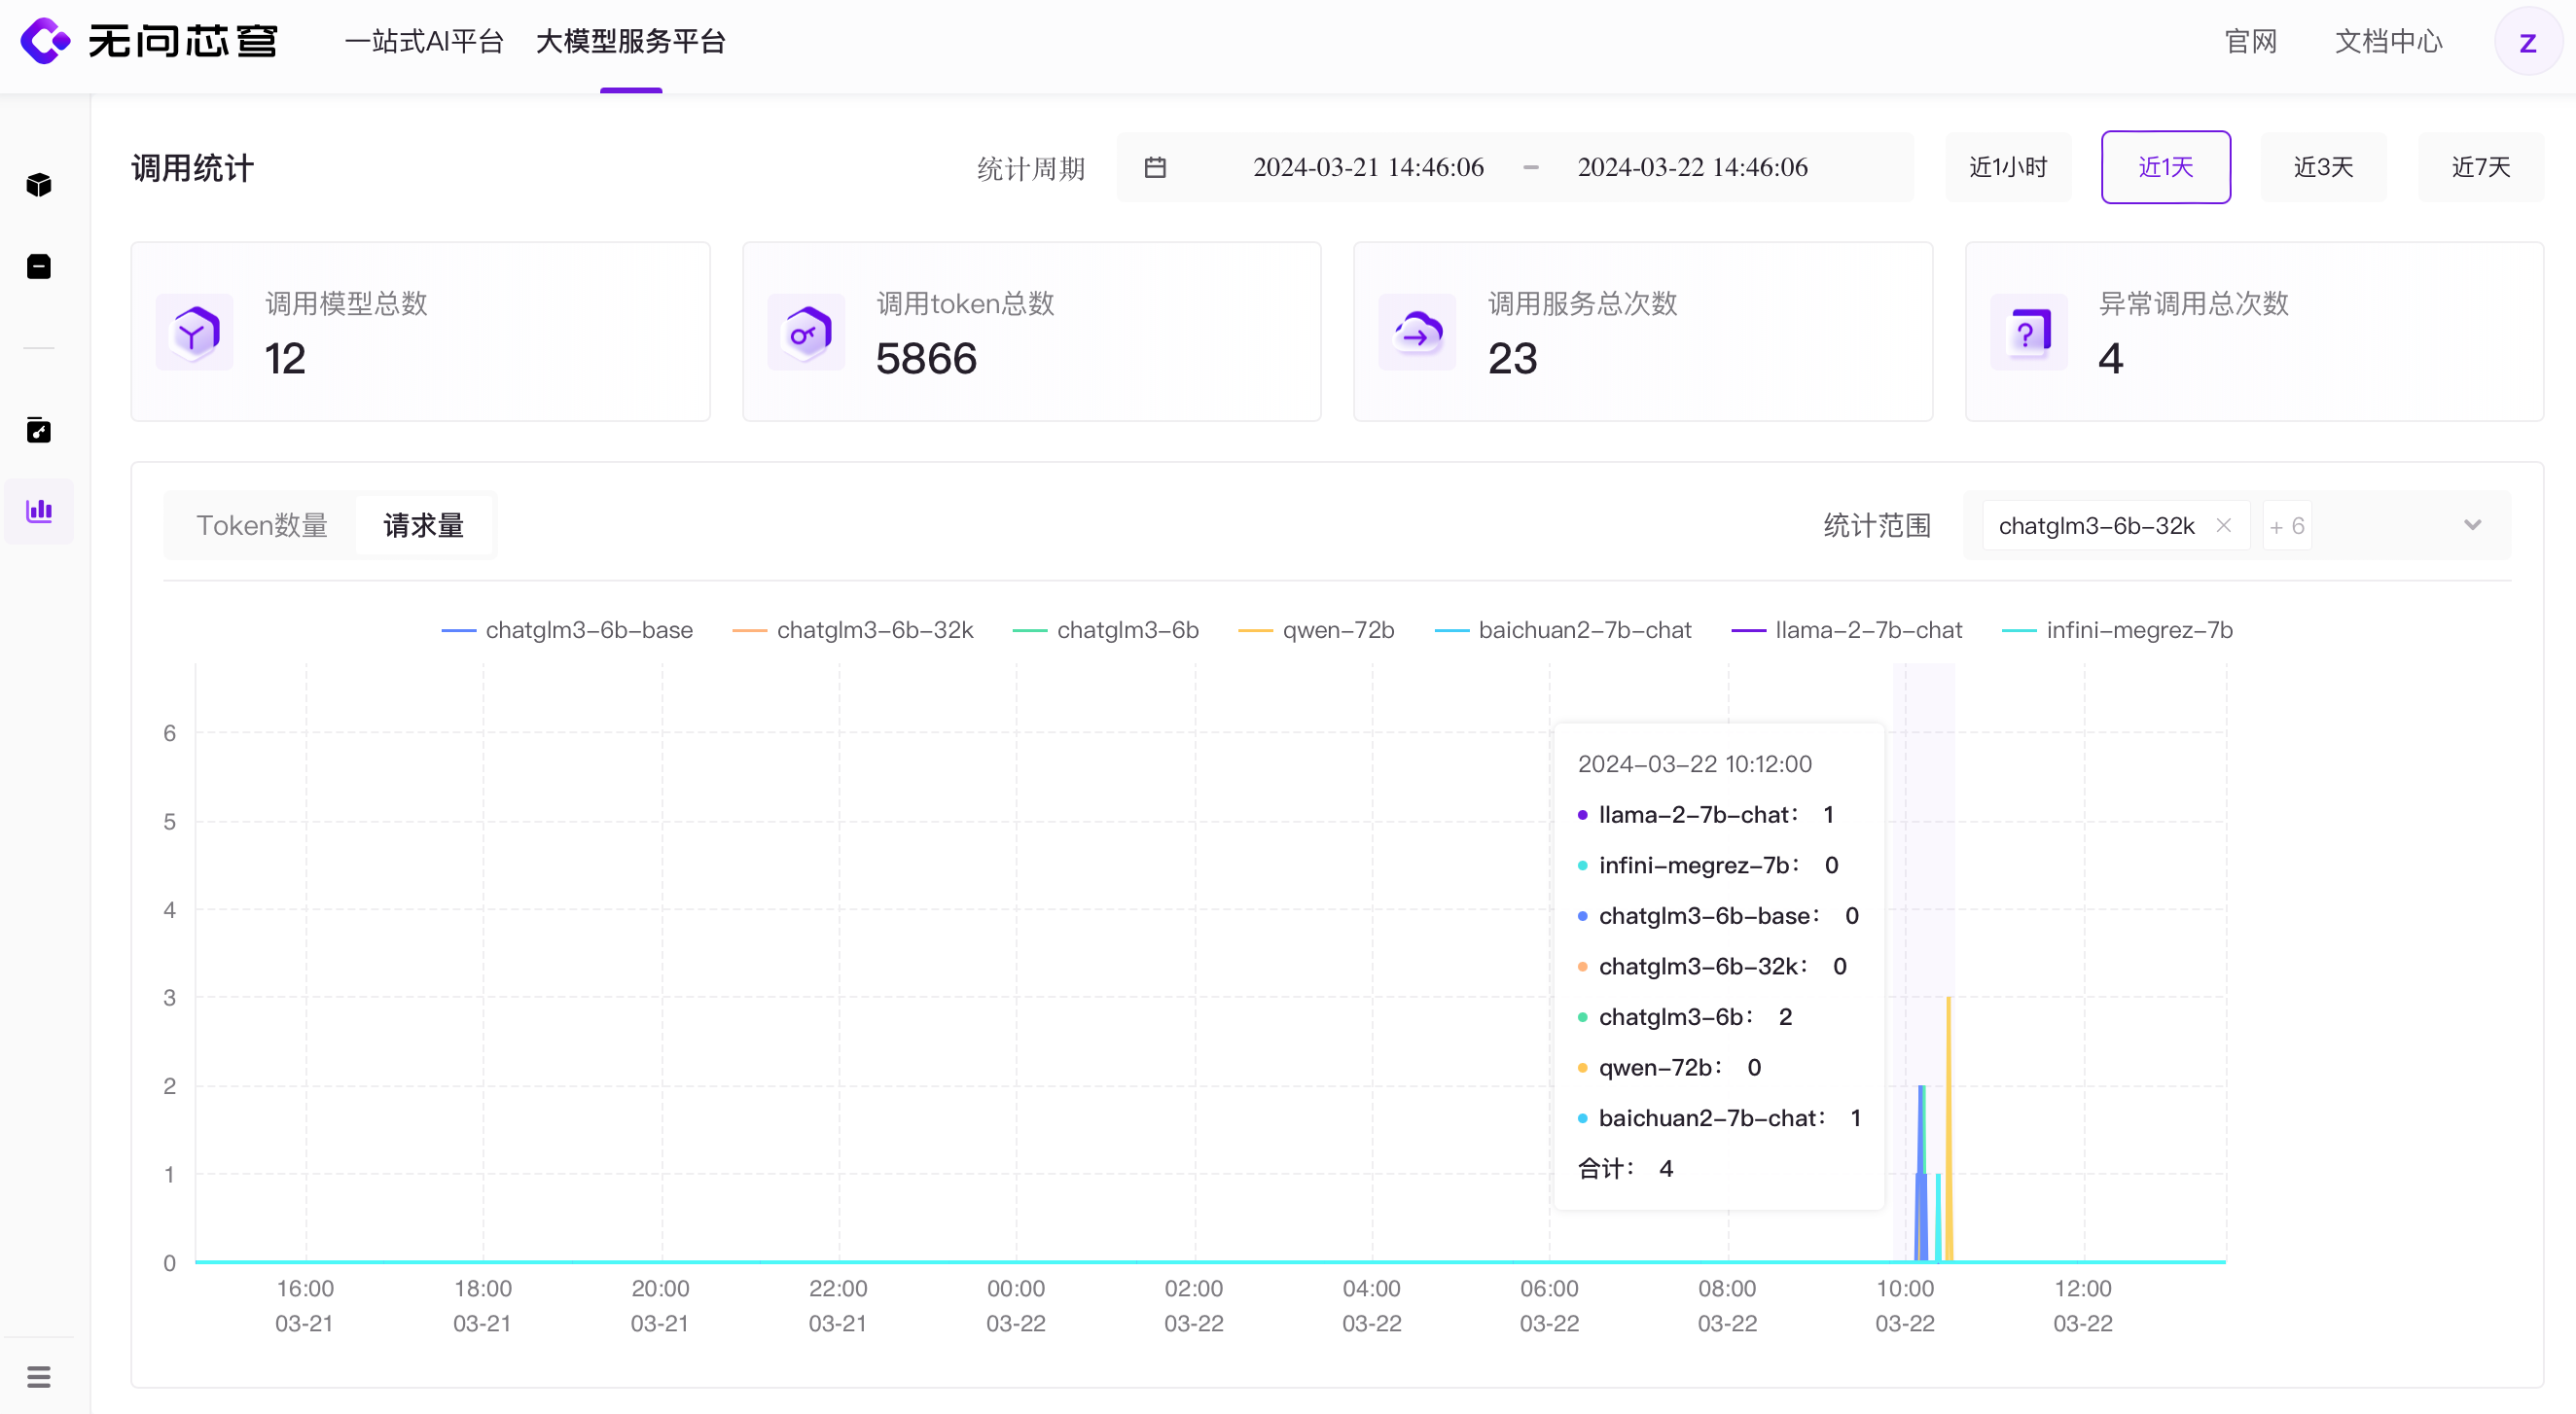Click the 调用token总数 card icon

[x=806, y=332]
